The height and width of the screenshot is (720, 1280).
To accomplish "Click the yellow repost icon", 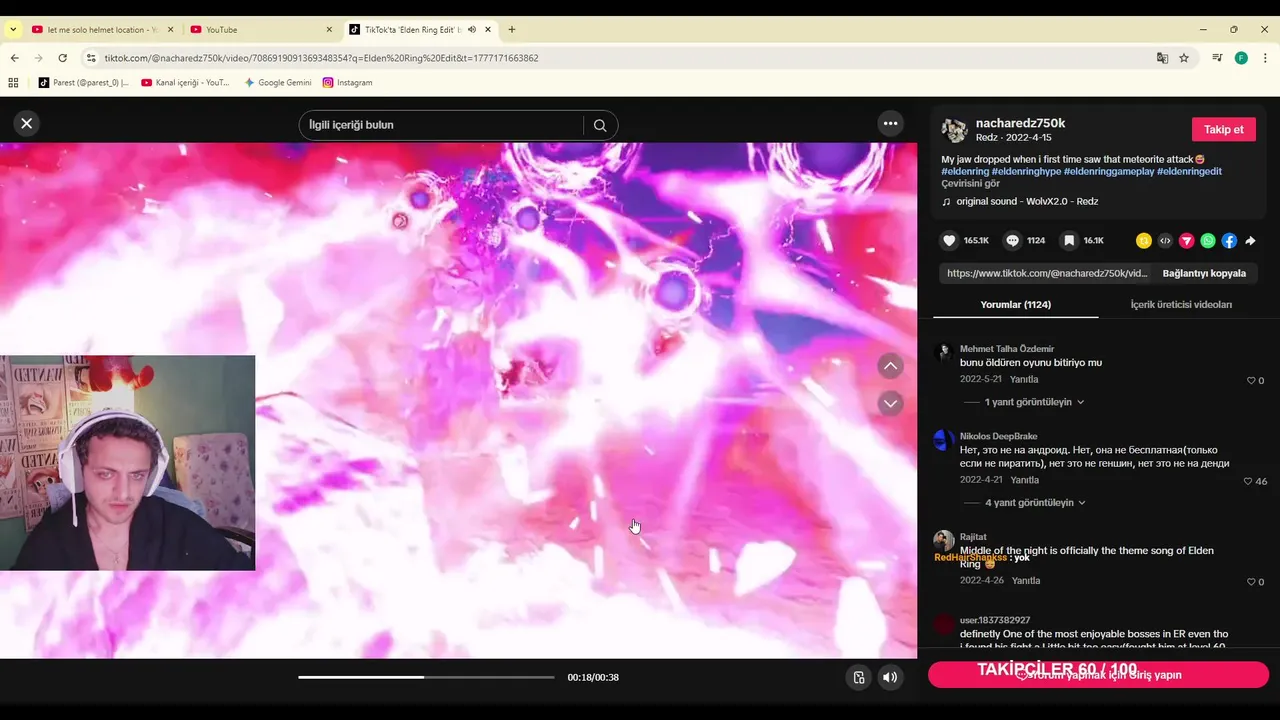I will 1144,241.
